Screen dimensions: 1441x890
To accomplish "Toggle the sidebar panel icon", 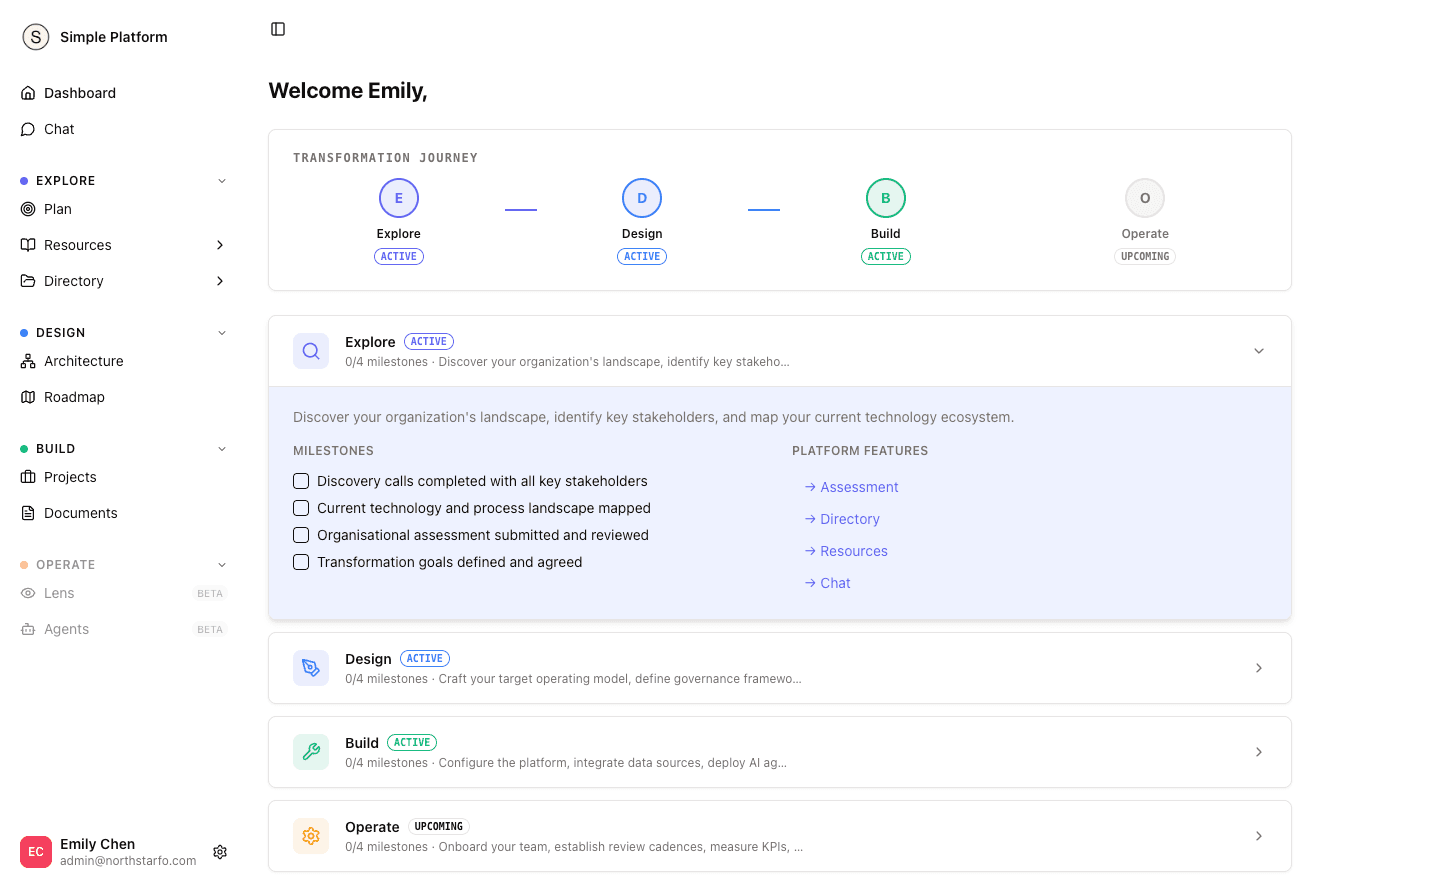I will click(278, 29).
